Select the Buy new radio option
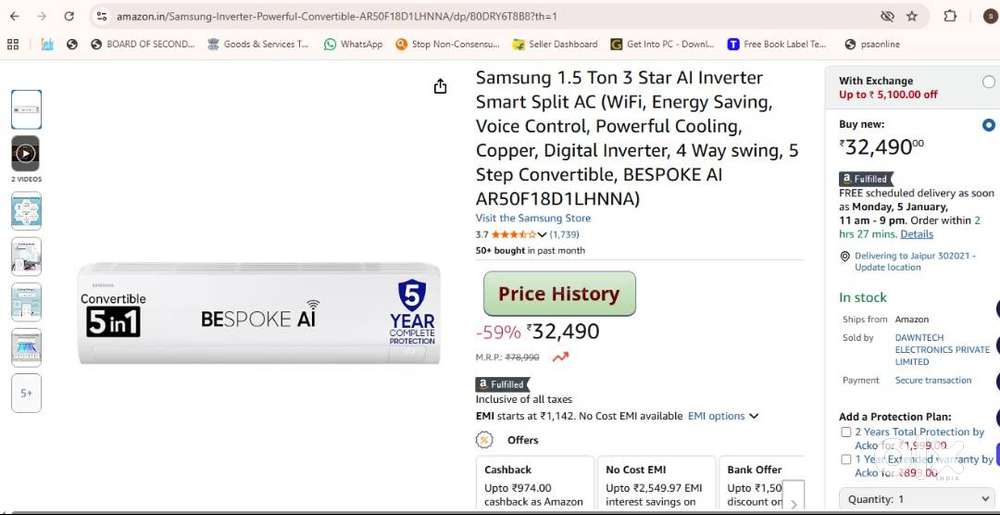The image size is (1000, 515). pos(989,125)
